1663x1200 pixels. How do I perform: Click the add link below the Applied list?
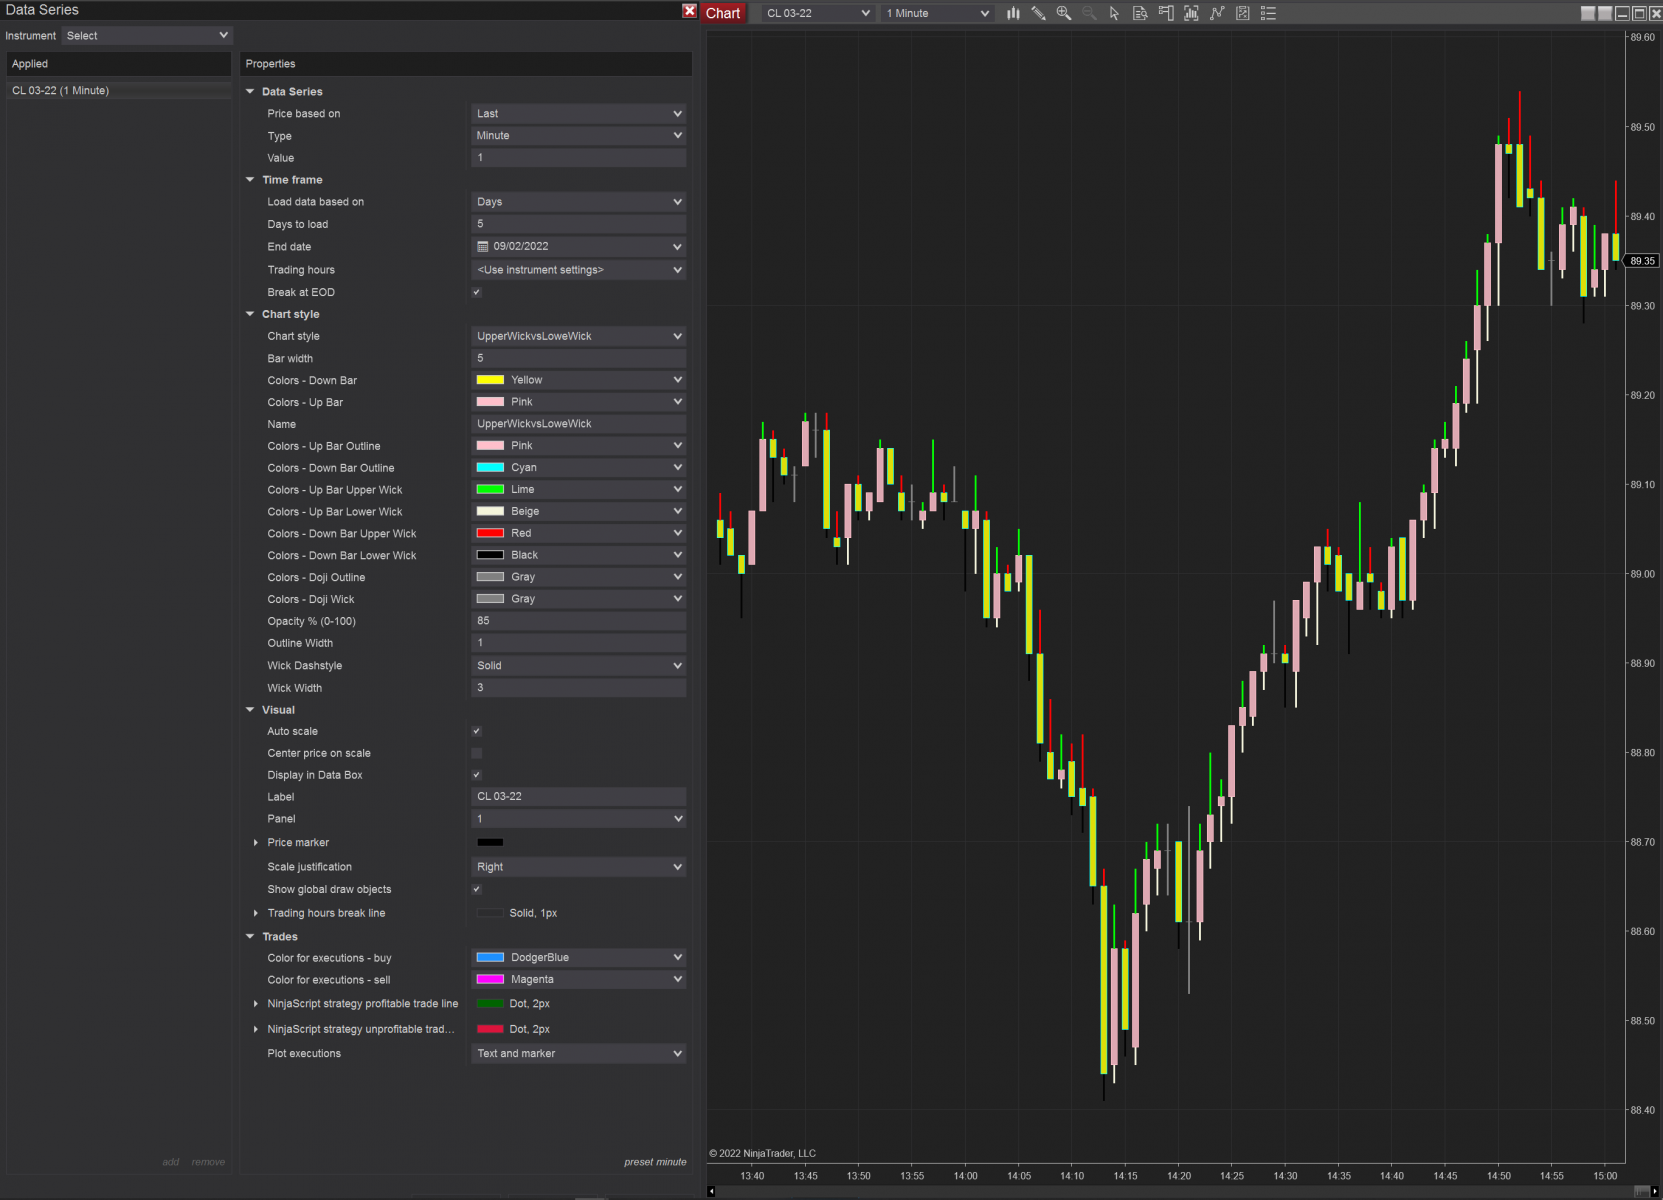pos(171,1162)
